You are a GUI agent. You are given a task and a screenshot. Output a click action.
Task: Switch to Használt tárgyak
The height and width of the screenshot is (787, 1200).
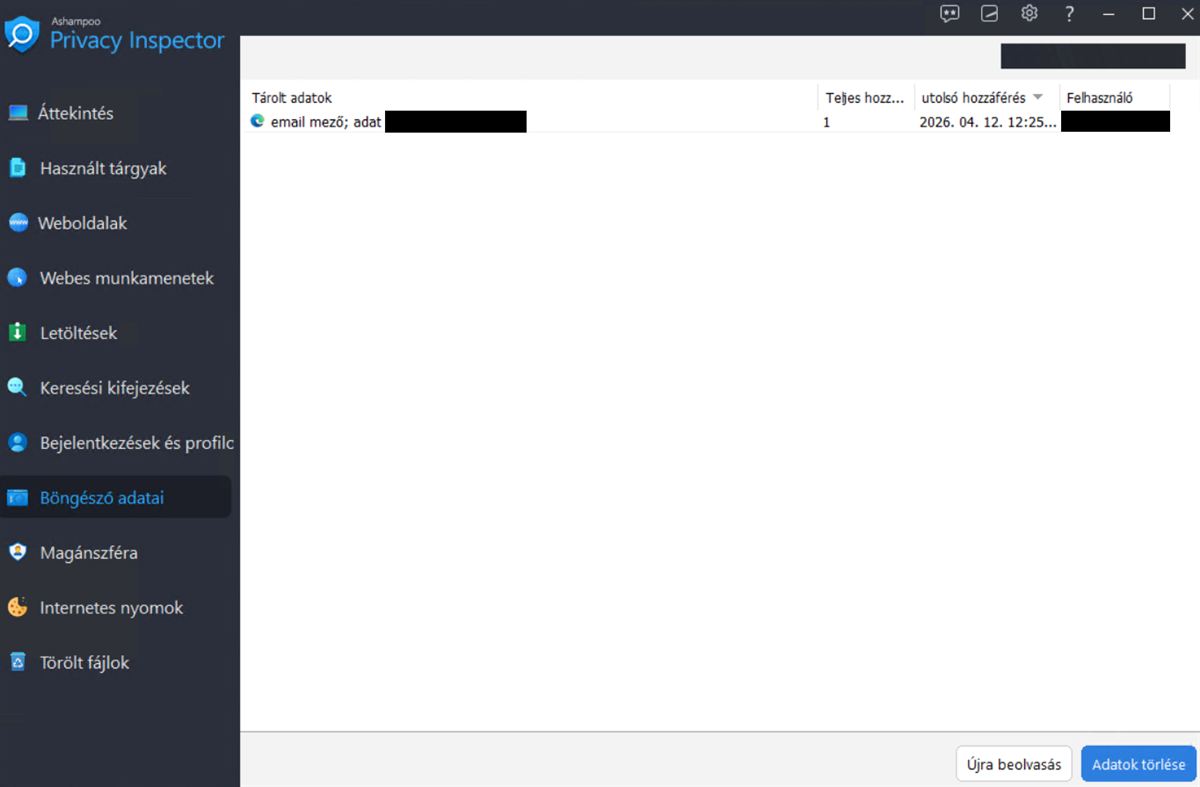click(103, 168)
